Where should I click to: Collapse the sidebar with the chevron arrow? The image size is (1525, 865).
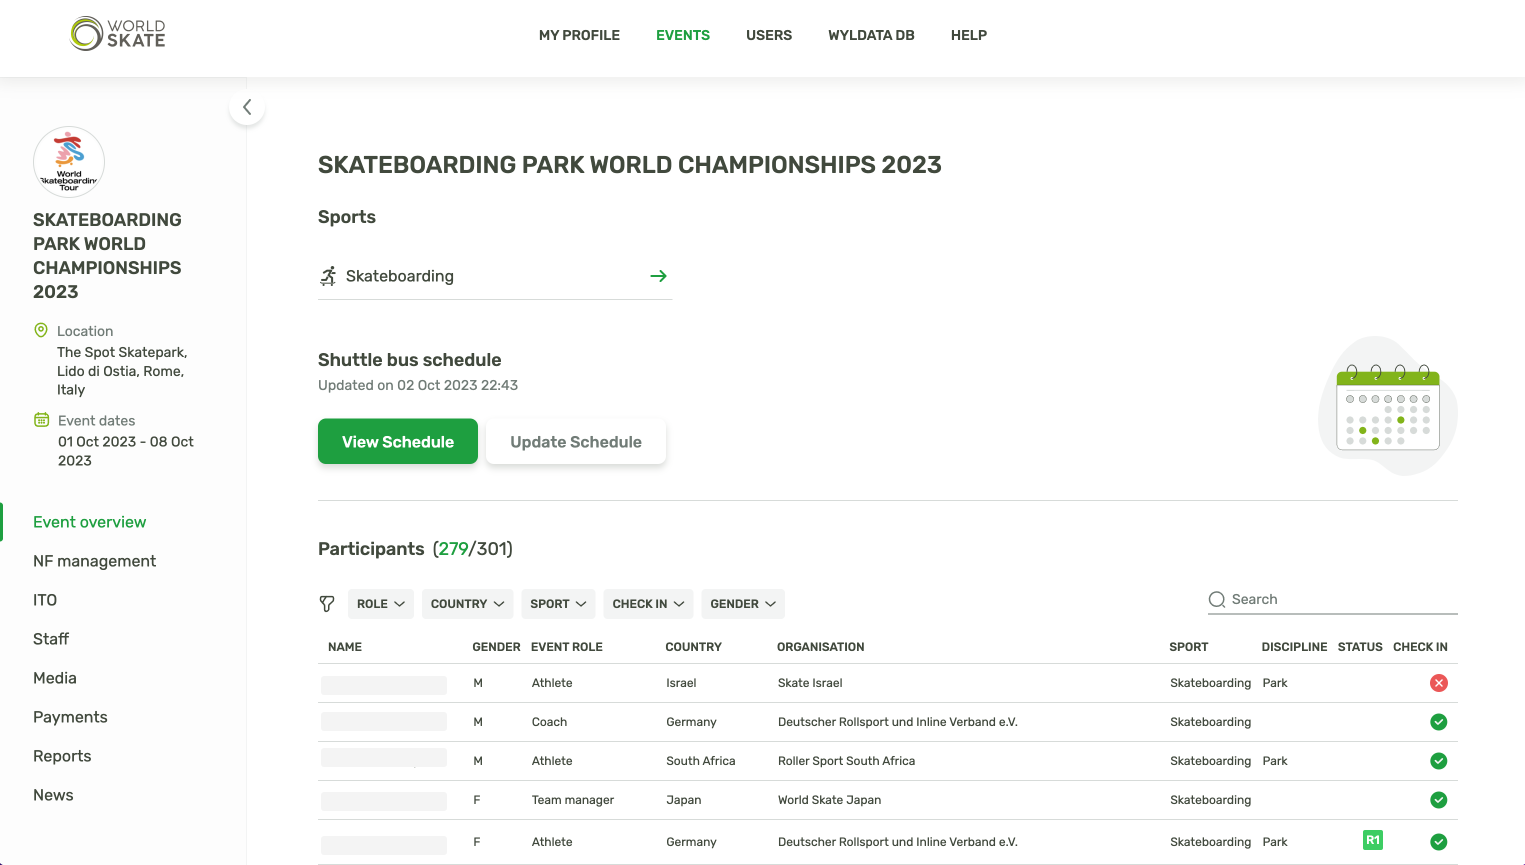click(247, 107)
